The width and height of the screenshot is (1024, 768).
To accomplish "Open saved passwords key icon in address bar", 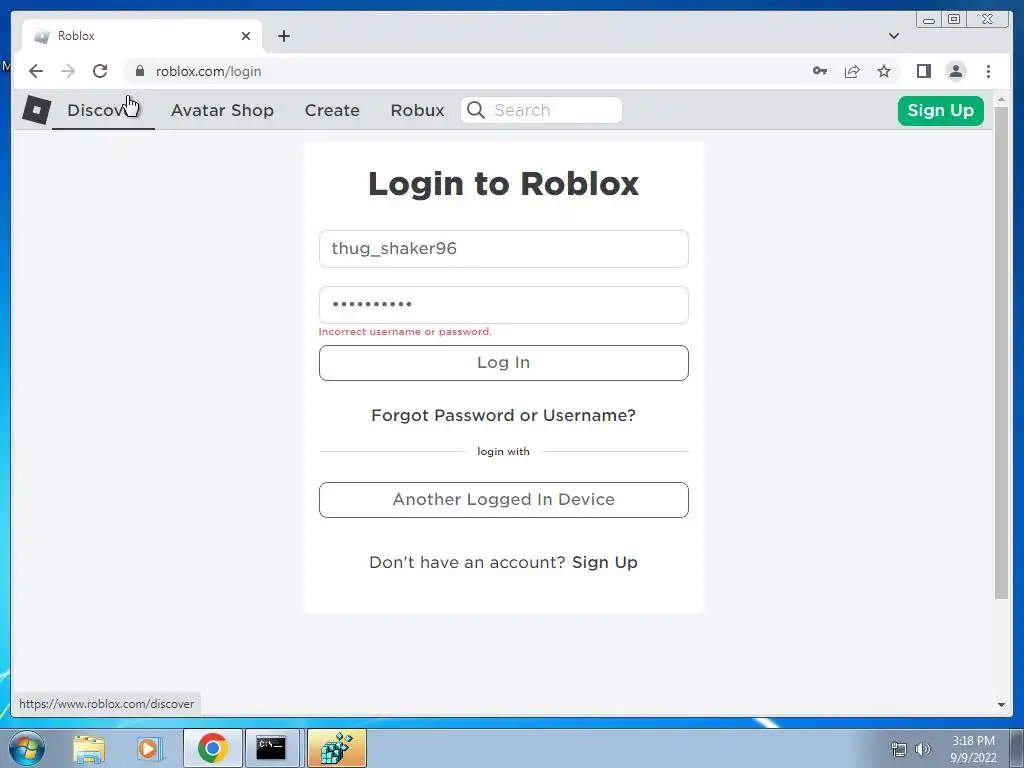I will click(820, 71).
